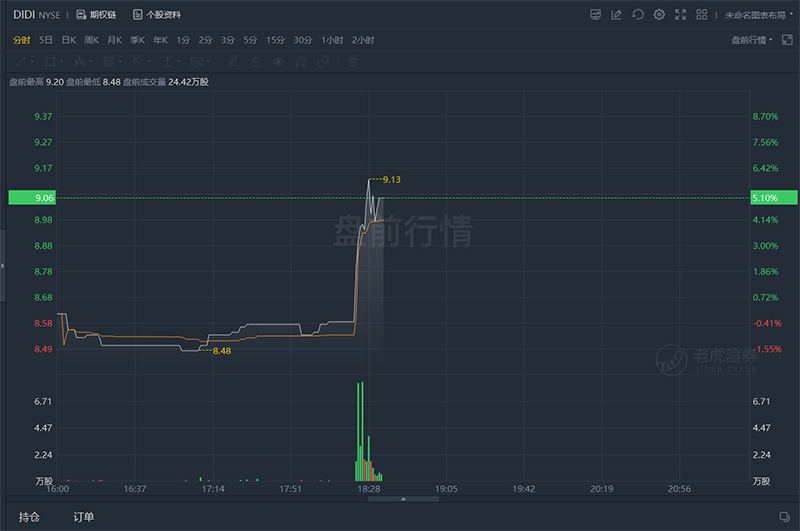Select the 1小时 one-hour interval
The width and height of the screenshot is (800, 531).
(x=332, y=40)
